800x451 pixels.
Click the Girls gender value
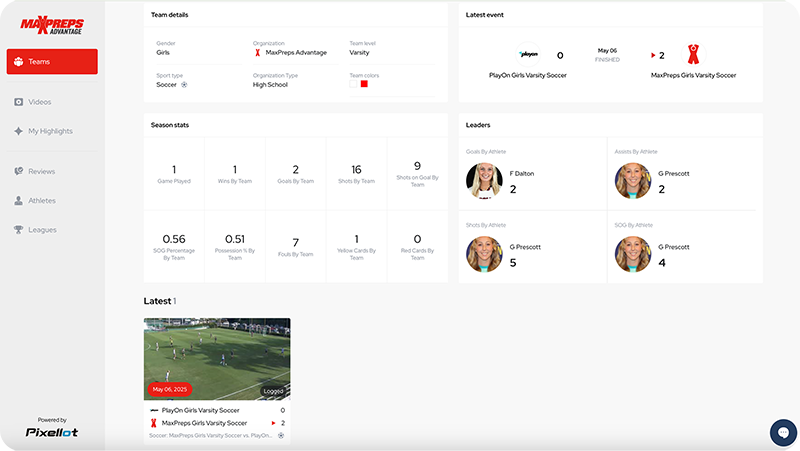[163, 53]
